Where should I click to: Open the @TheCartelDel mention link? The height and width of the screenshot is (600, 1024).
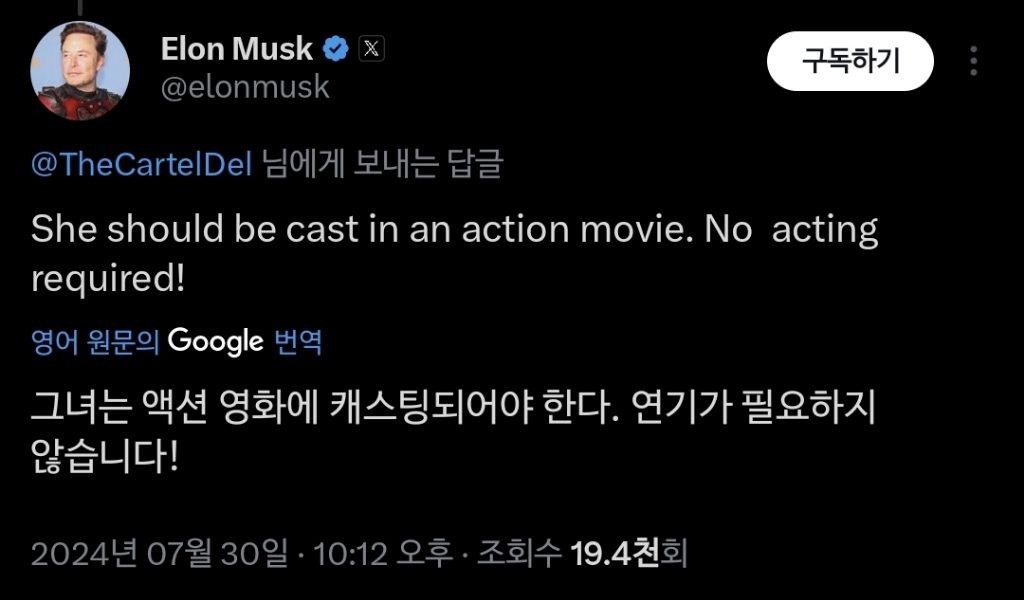pyautogui.click(x=142, y=165)
